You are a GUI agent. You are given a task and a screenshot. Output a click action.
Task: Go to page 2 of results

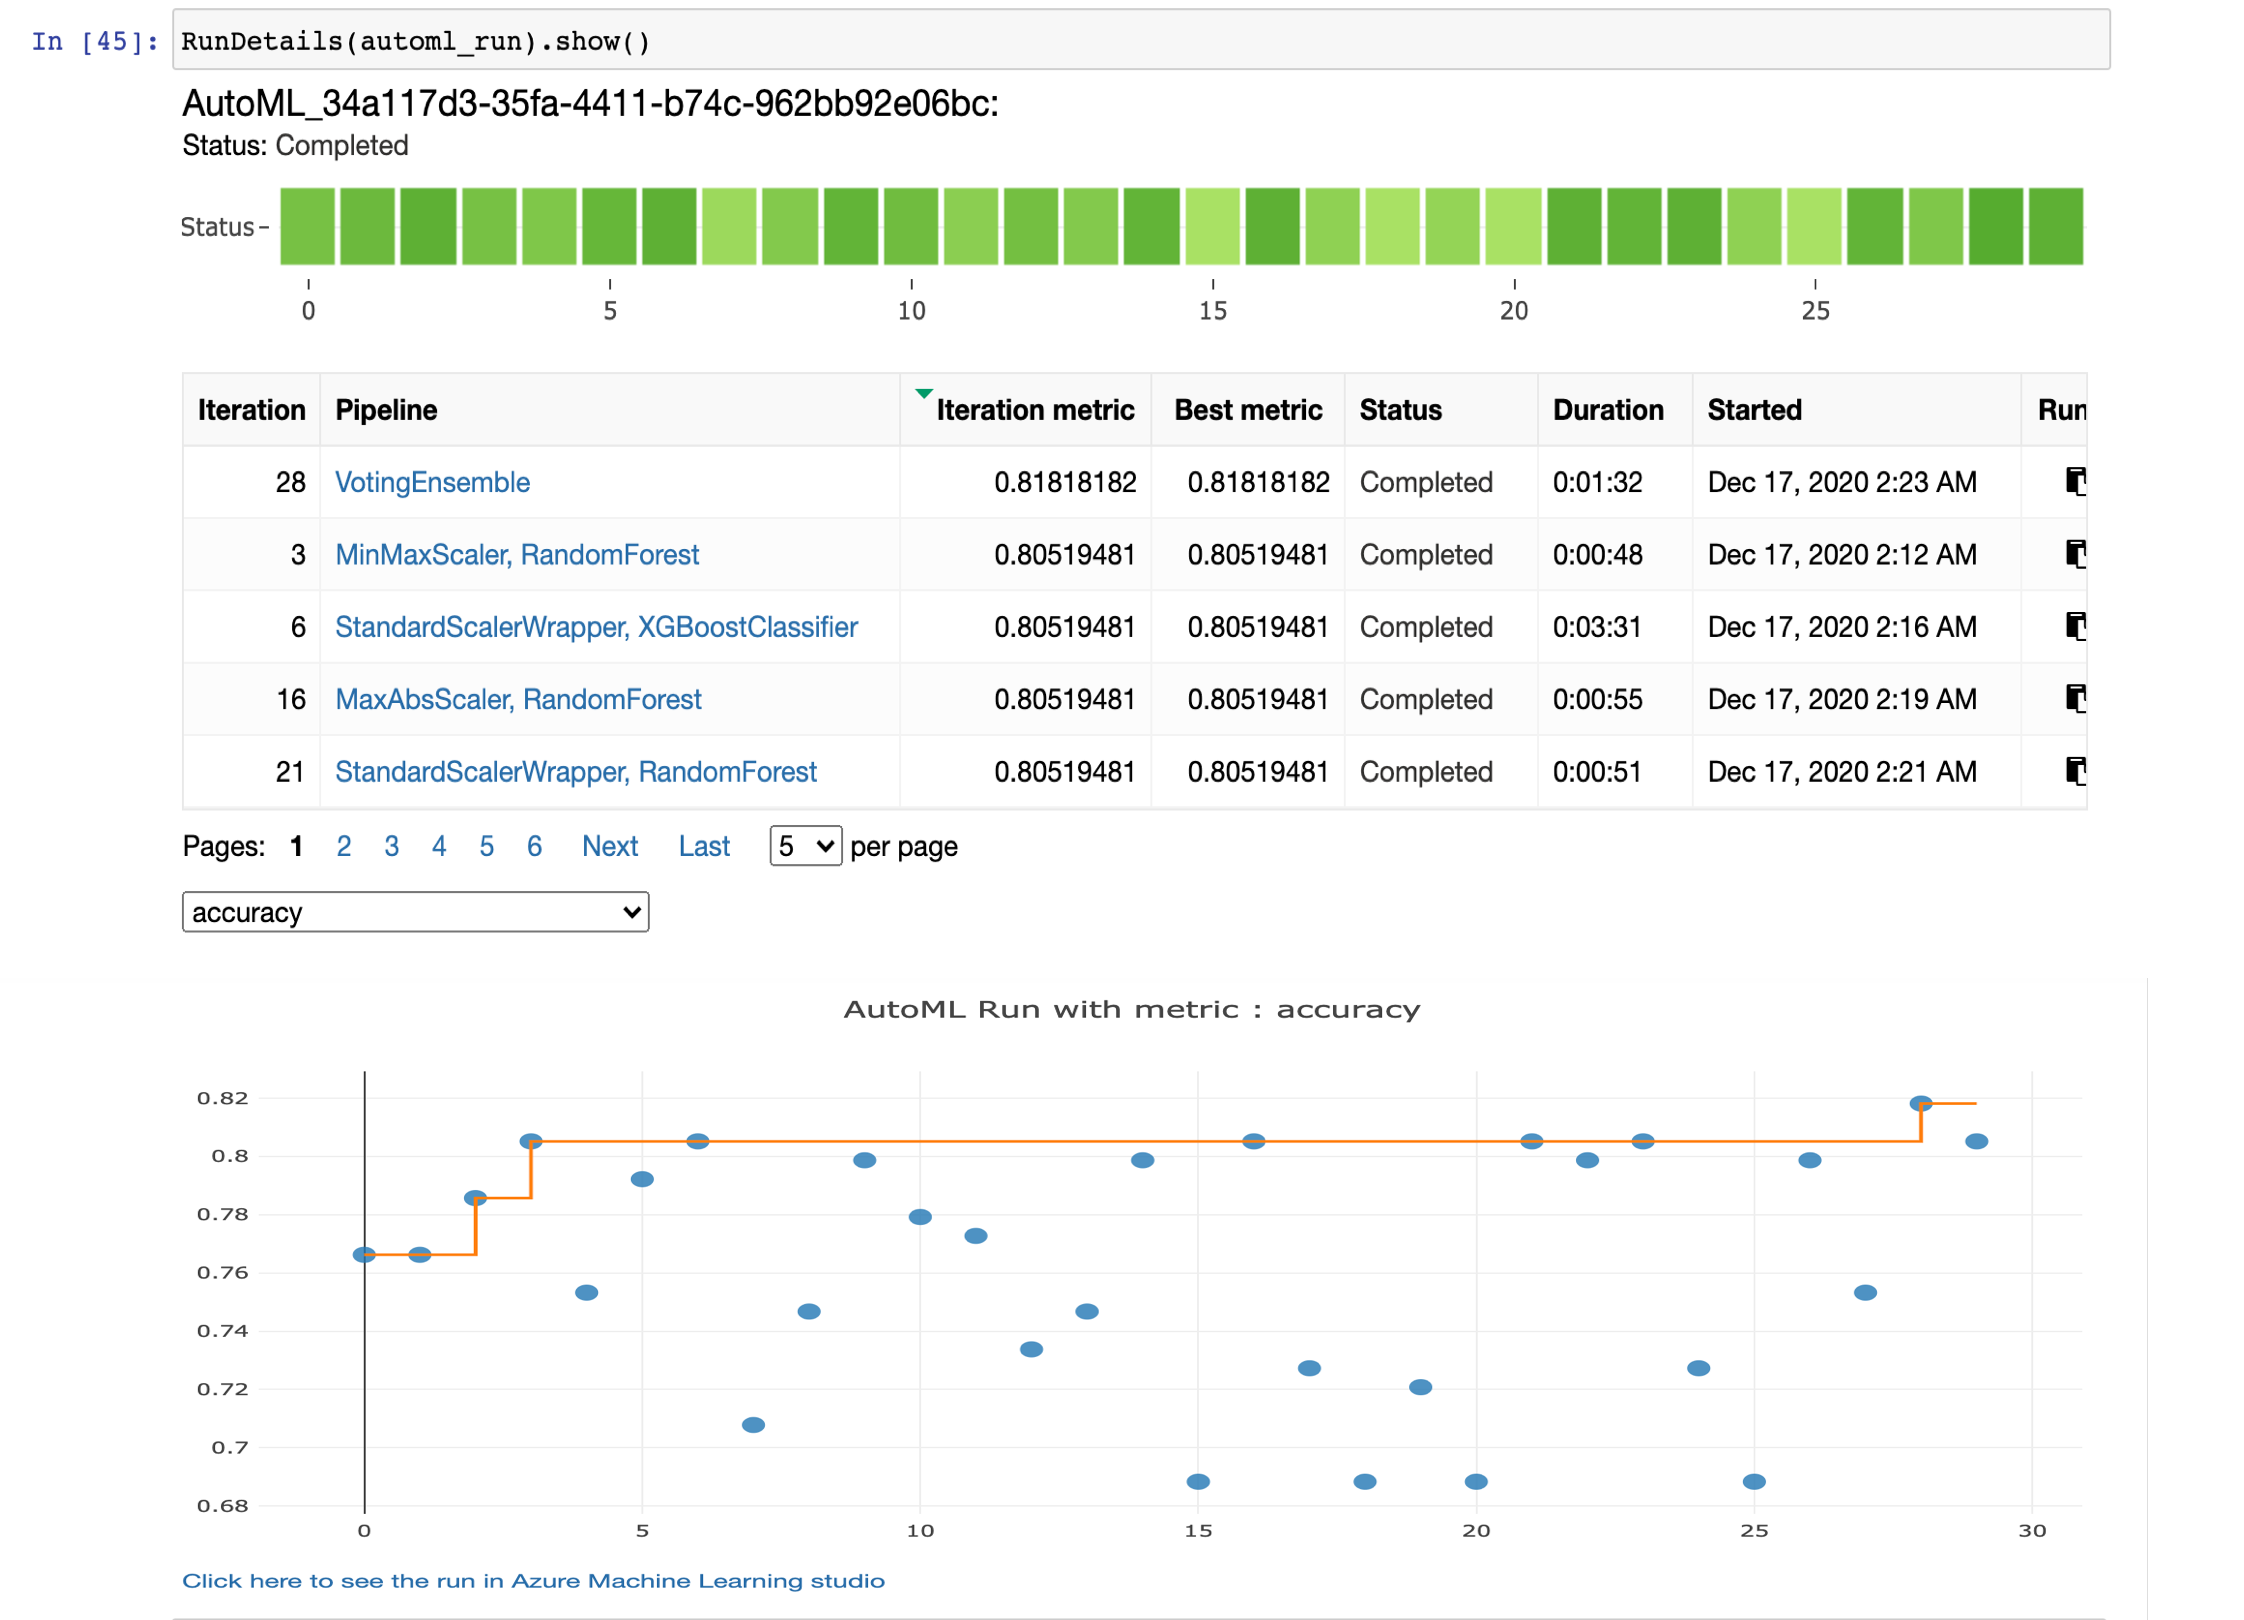(343, 846)
